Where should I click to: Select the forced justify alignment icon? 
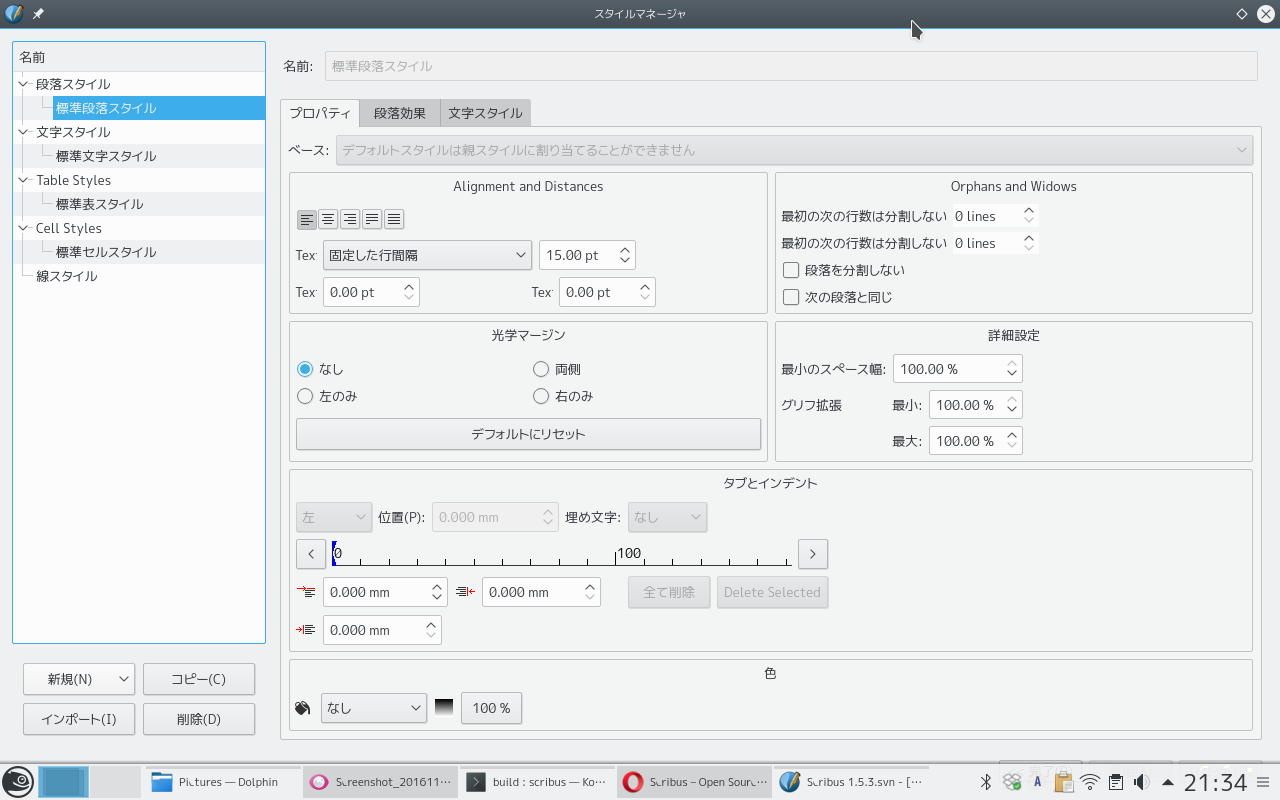394,219
